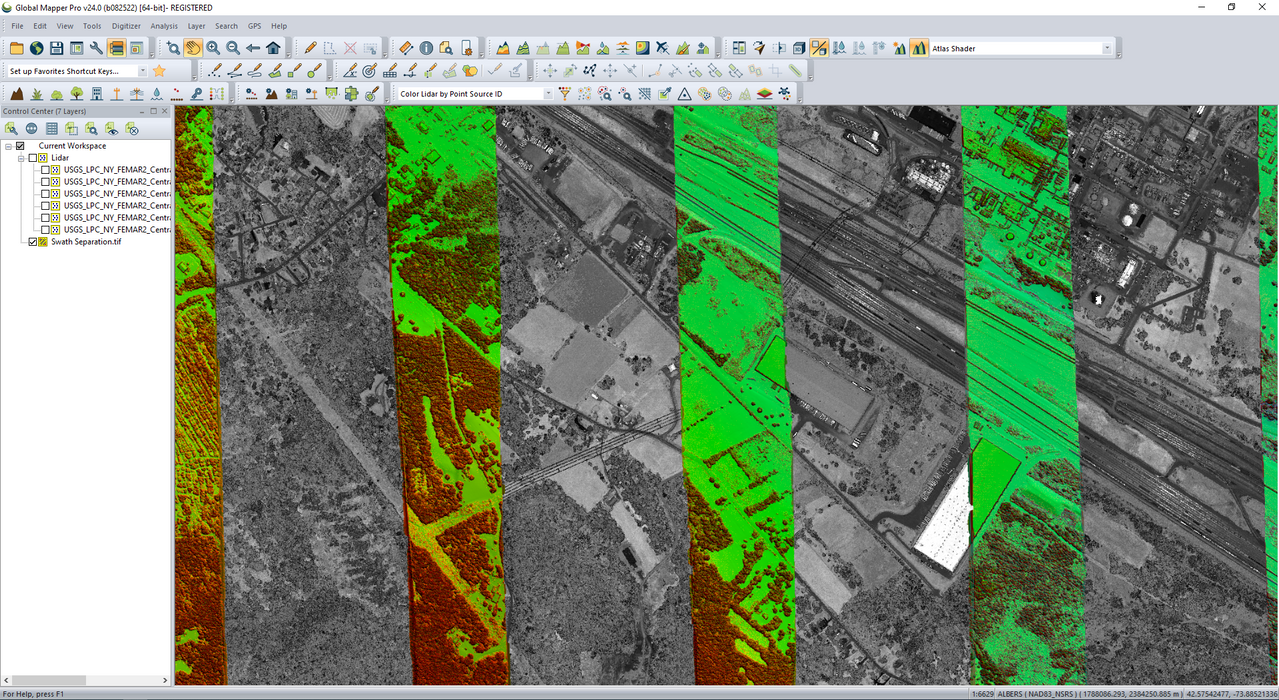Uncheck the Swath Separation.tif layer
This screenshot has width=1279, height=700.
(33, 242)
